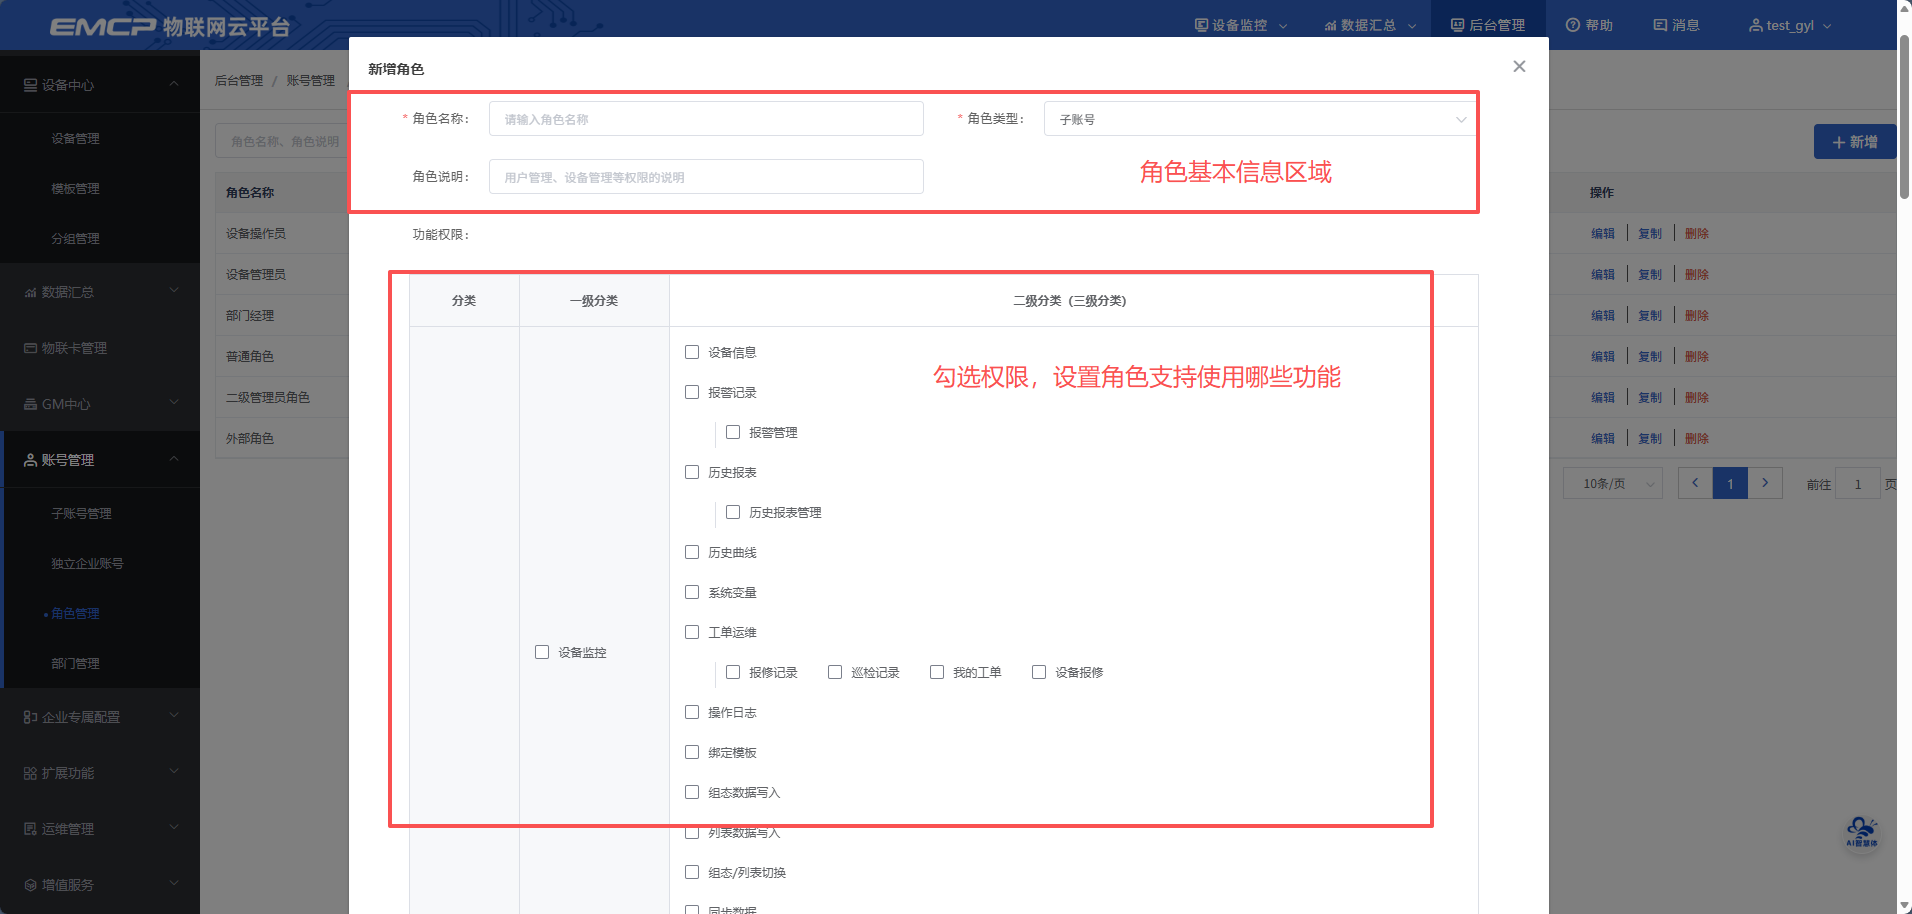Image resolution: width=1912 pixels, height=914 pixels.
Task: Click 复制 in the 设备管理员 row
Action: pyautogui.click(x=1650, y=274)
